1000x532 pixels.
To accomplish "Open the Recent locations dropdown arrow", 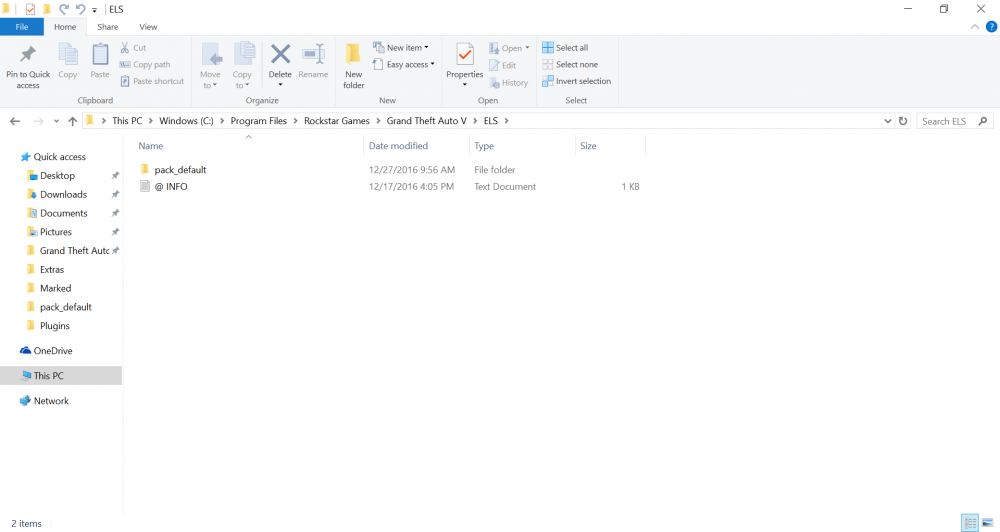I will tap(56, 121).
